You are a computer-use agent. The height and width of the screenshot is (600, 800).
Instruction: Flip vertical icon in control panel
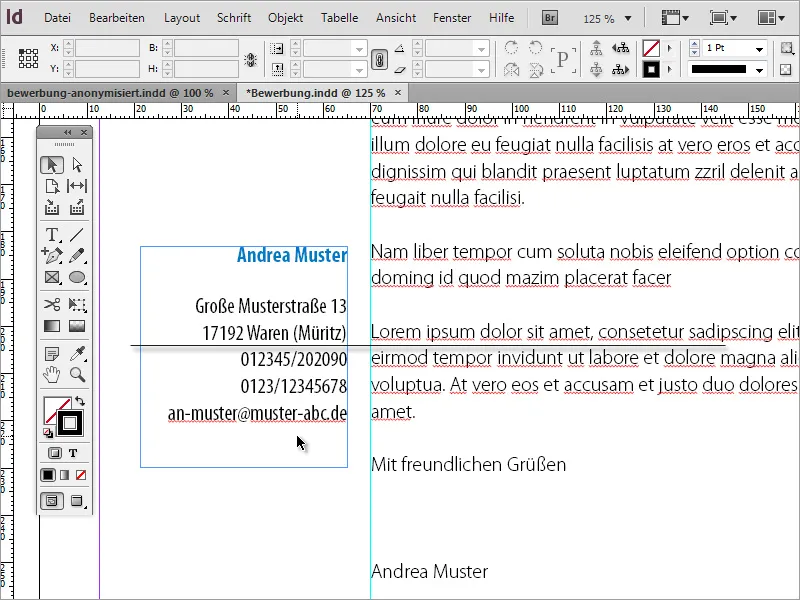(535, 69)
